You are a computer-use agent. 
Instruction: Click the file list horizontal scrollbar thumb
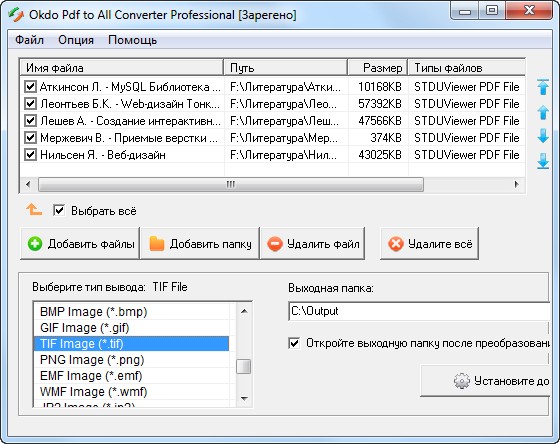231,184
